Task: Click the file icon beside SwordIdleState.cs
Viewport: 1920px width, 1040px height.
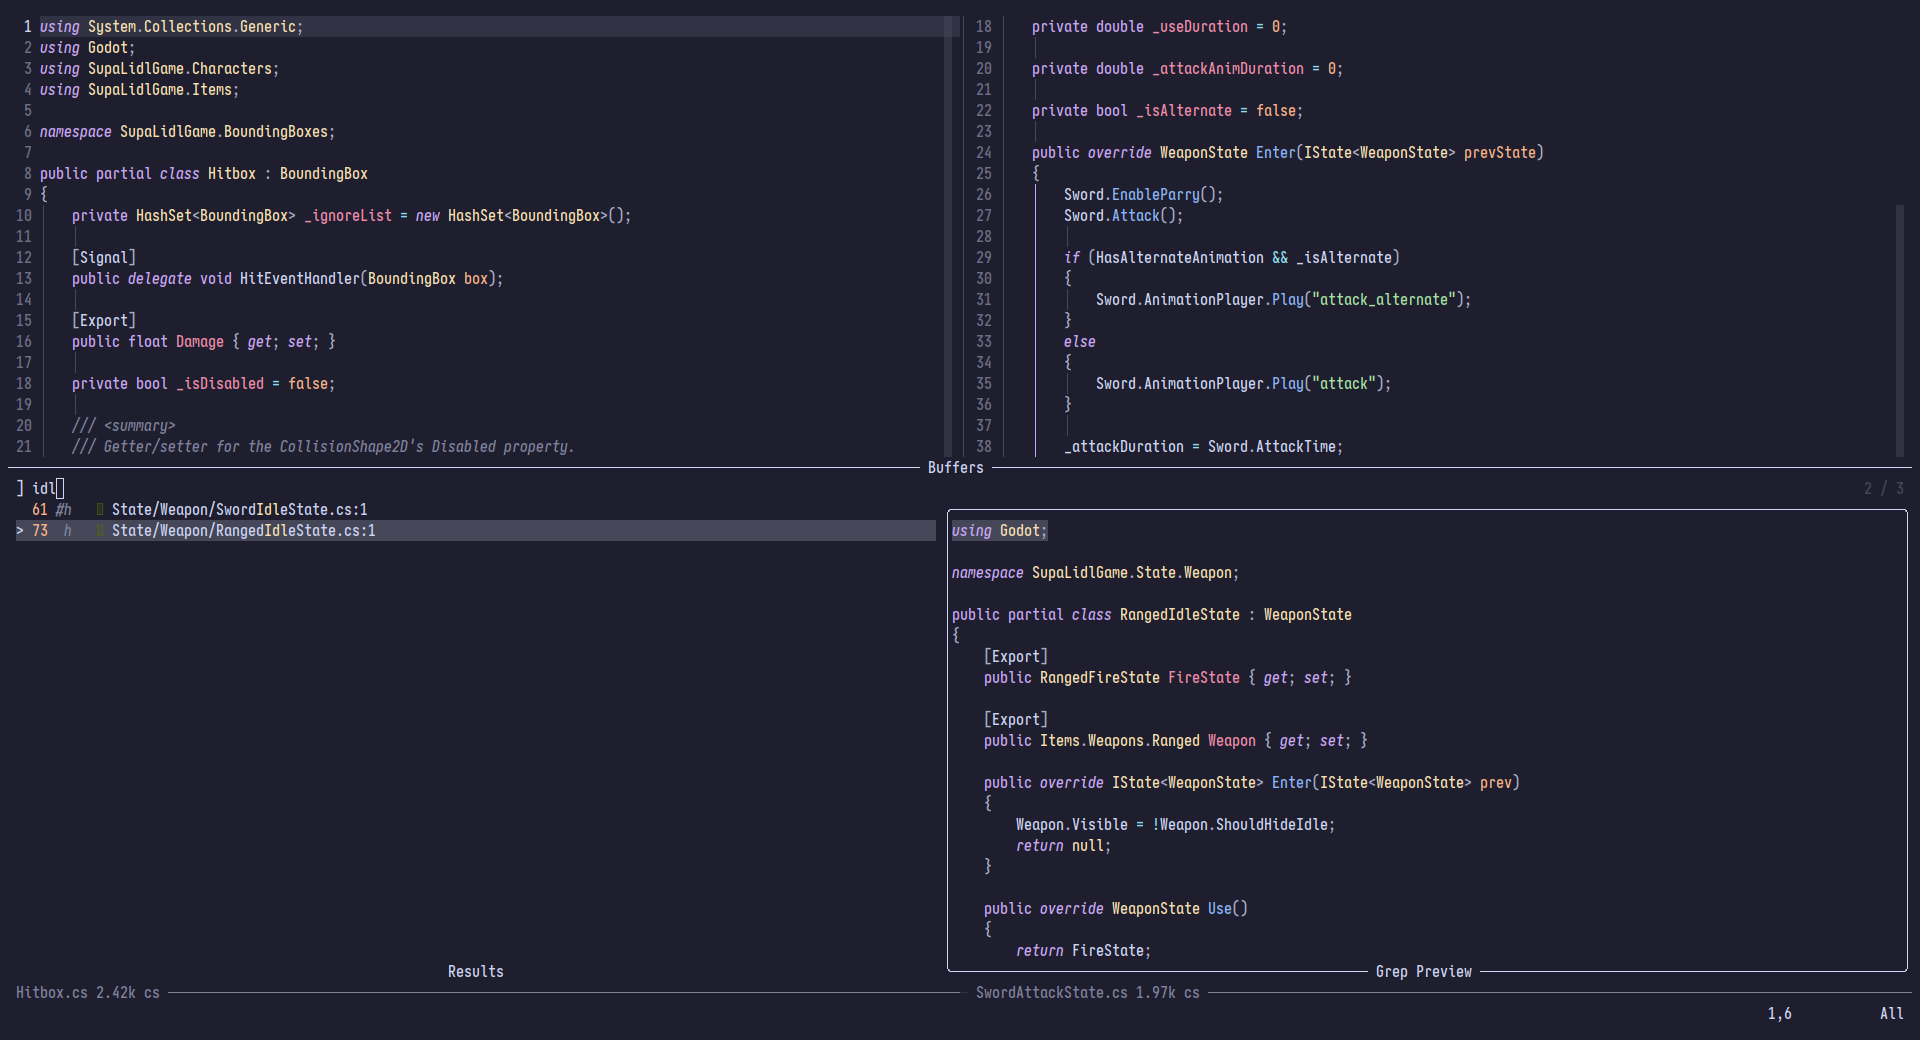Action: [x=100, y=510]
